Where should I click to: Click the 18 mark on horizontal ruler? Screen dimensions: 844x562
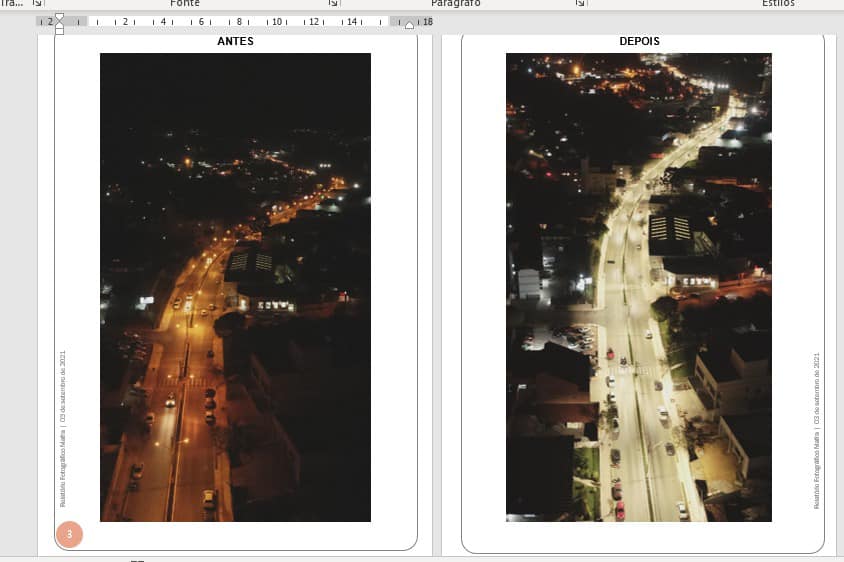[x=427, y=21]
